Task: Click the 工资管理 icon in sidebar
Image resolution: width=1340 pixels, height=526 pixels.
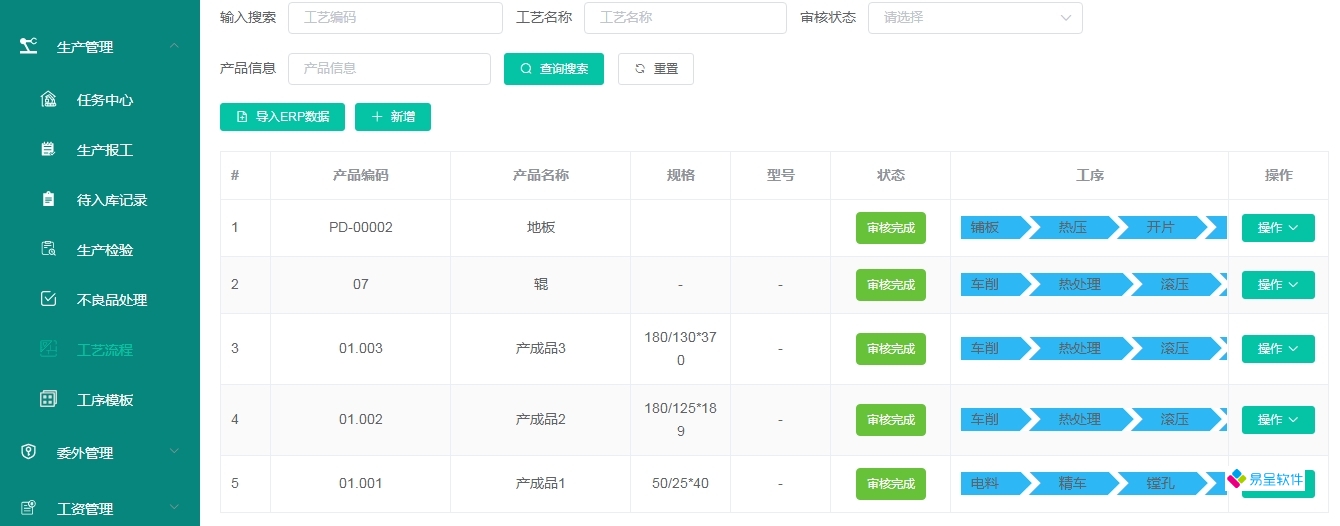Action: (x=29, y=508)
